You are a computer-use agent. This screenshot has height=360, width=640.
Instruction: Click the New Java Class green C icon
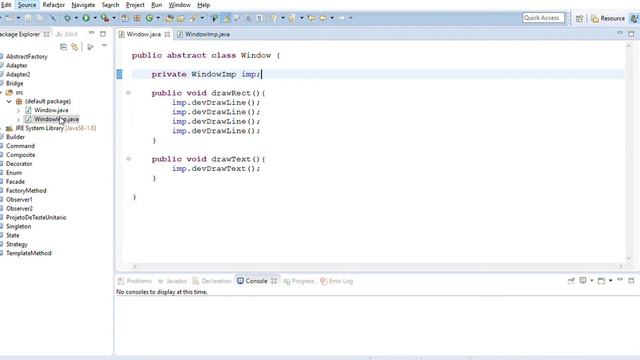pos(149,18)
